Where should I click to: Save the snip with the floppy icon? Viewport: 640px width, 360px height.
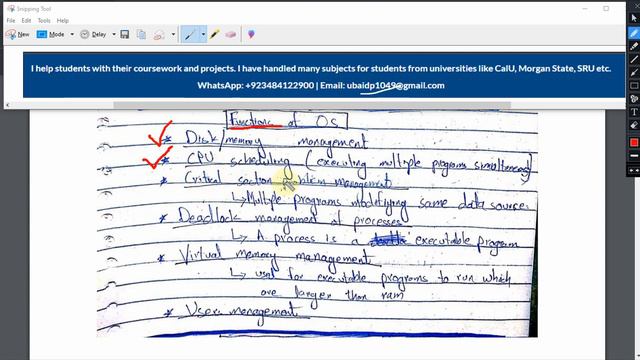(x=125, y=35)
